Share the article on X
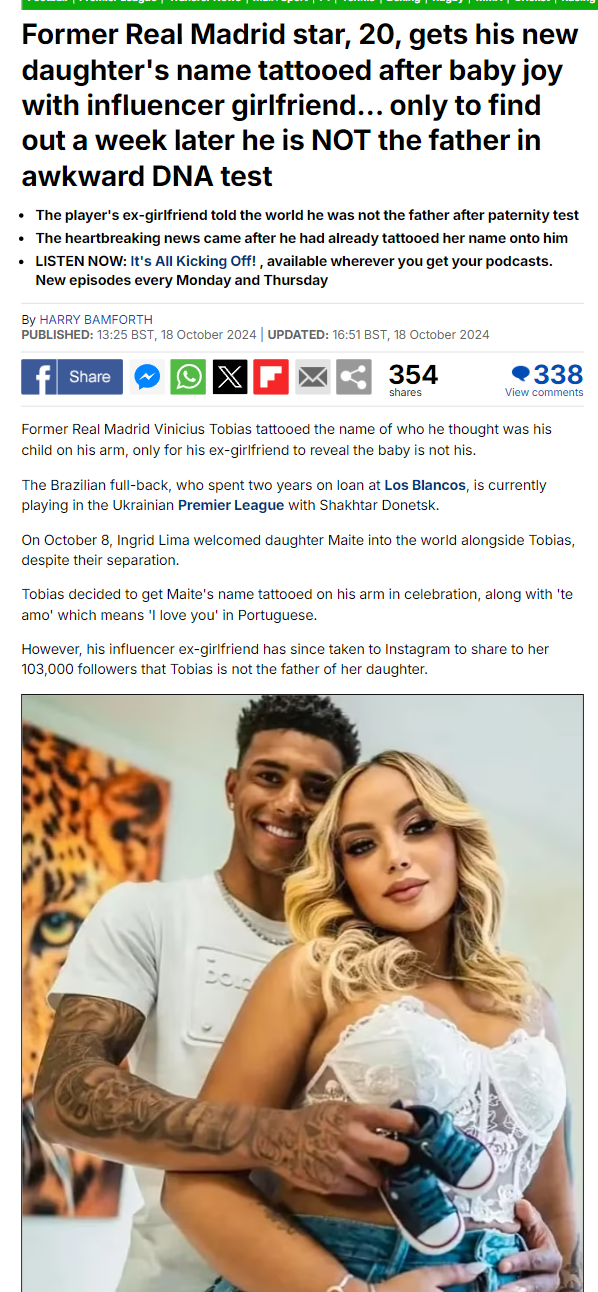 229,377
